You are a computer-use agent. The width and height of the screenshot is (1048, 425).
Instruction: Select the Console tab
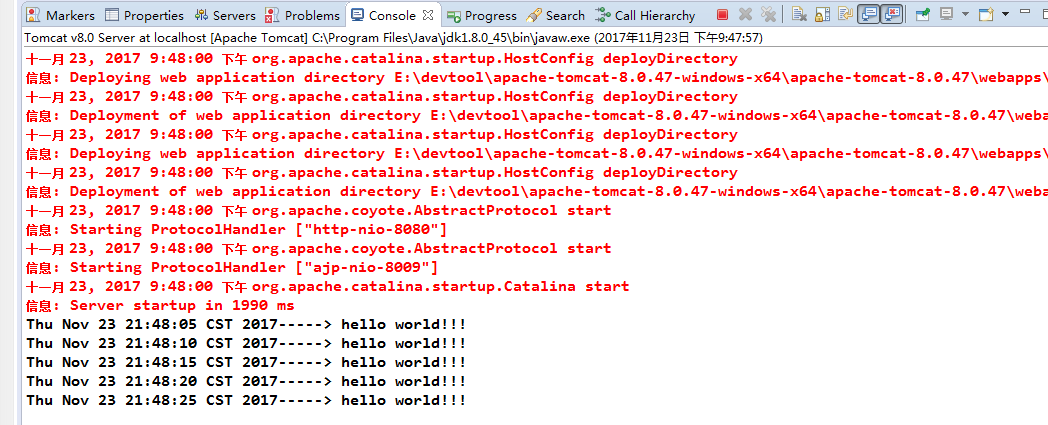pos(384,15)
